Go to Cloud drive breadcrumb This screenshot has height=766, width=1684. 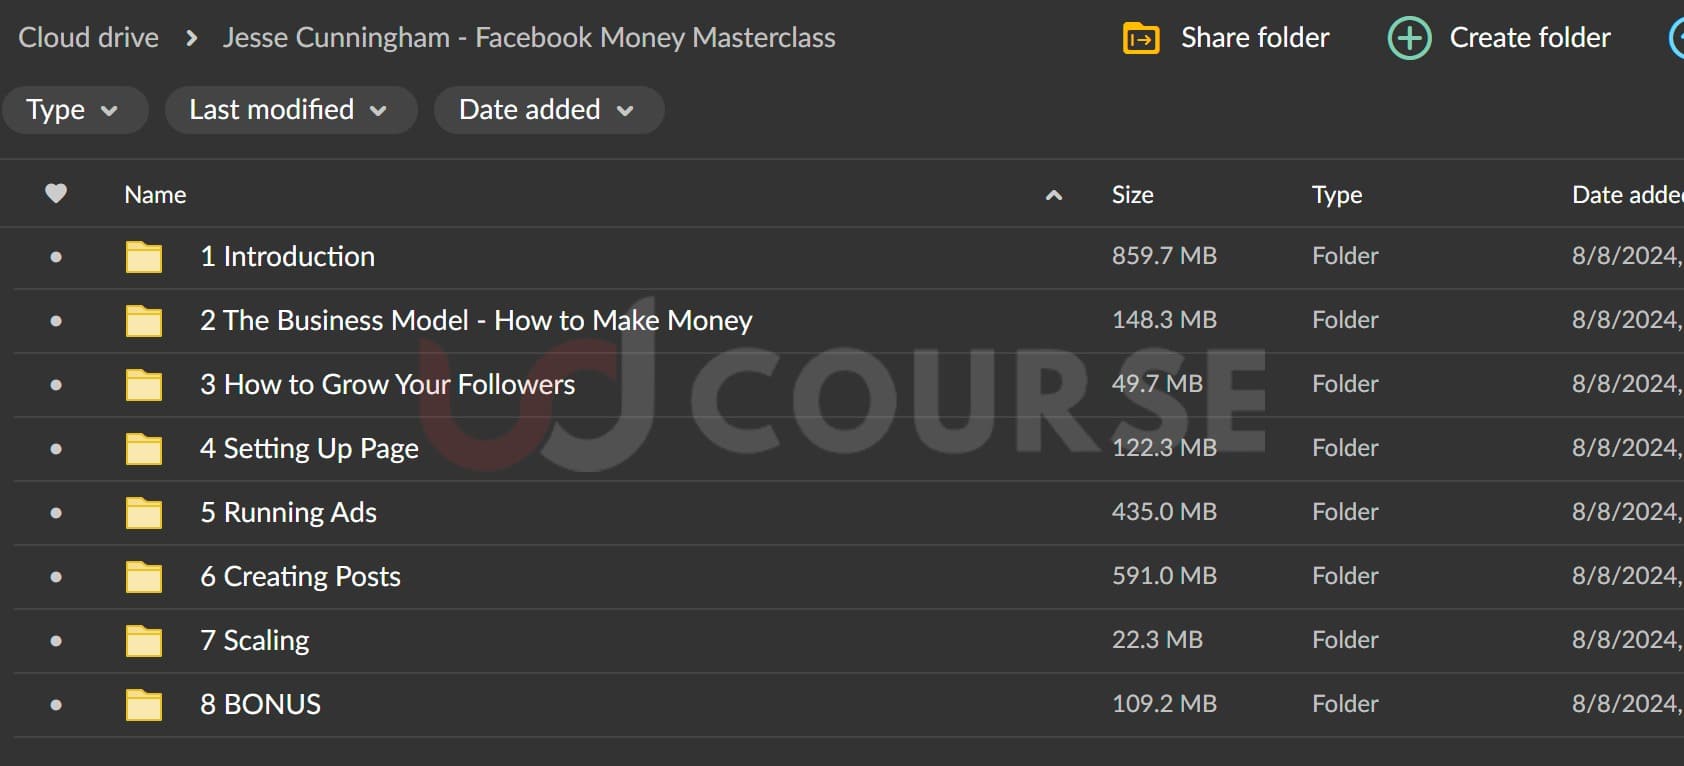coord(89,38)
